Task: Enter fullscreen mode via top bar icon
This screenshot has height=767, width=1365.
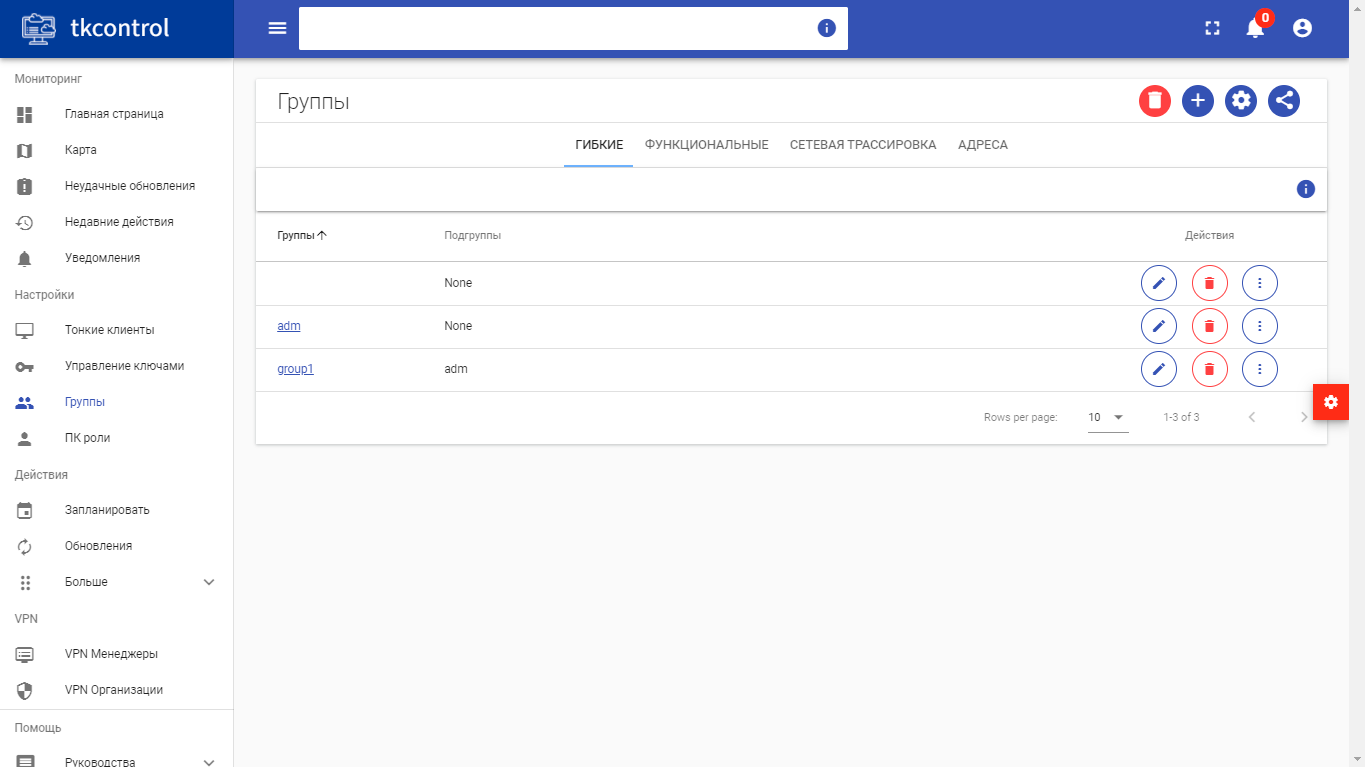Action: point(1213,28)
